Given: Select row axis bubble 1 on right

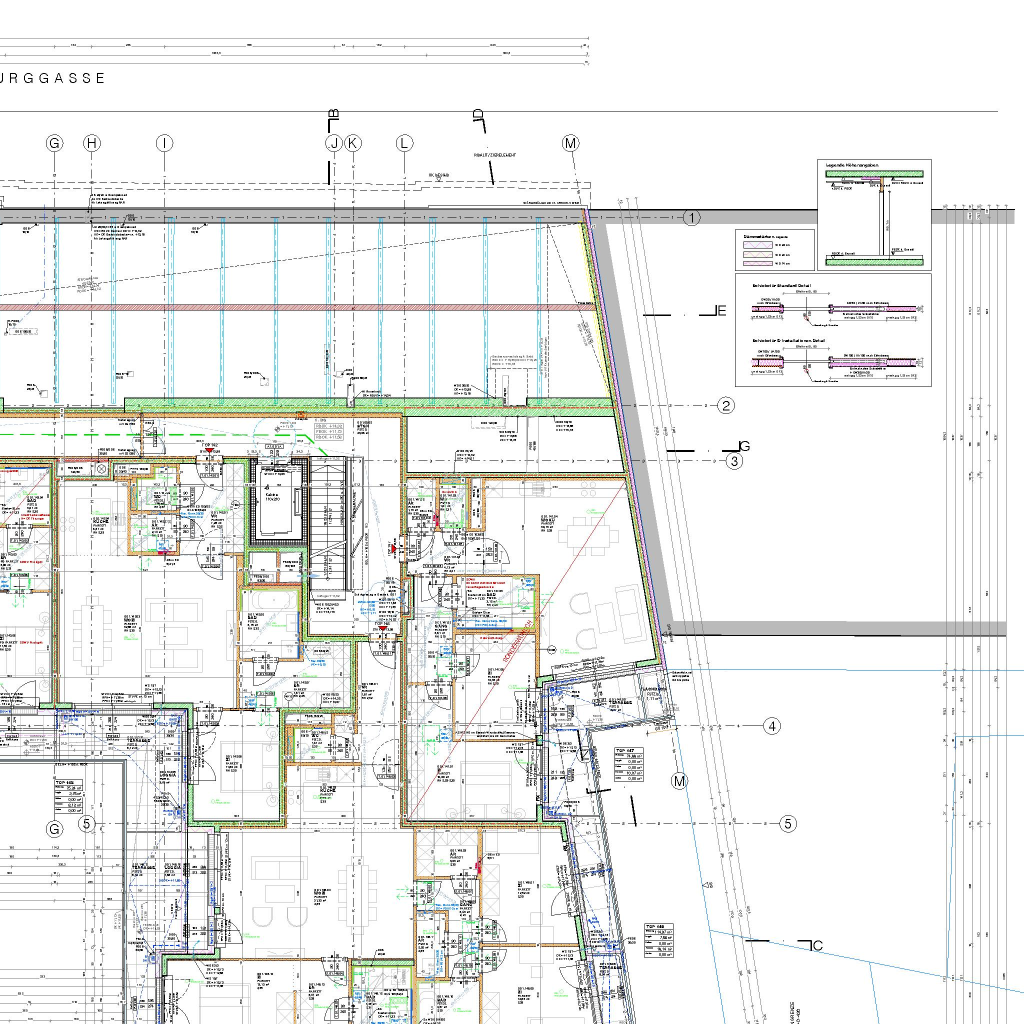Looking at the screenshot, I should [x=692, y=218].
